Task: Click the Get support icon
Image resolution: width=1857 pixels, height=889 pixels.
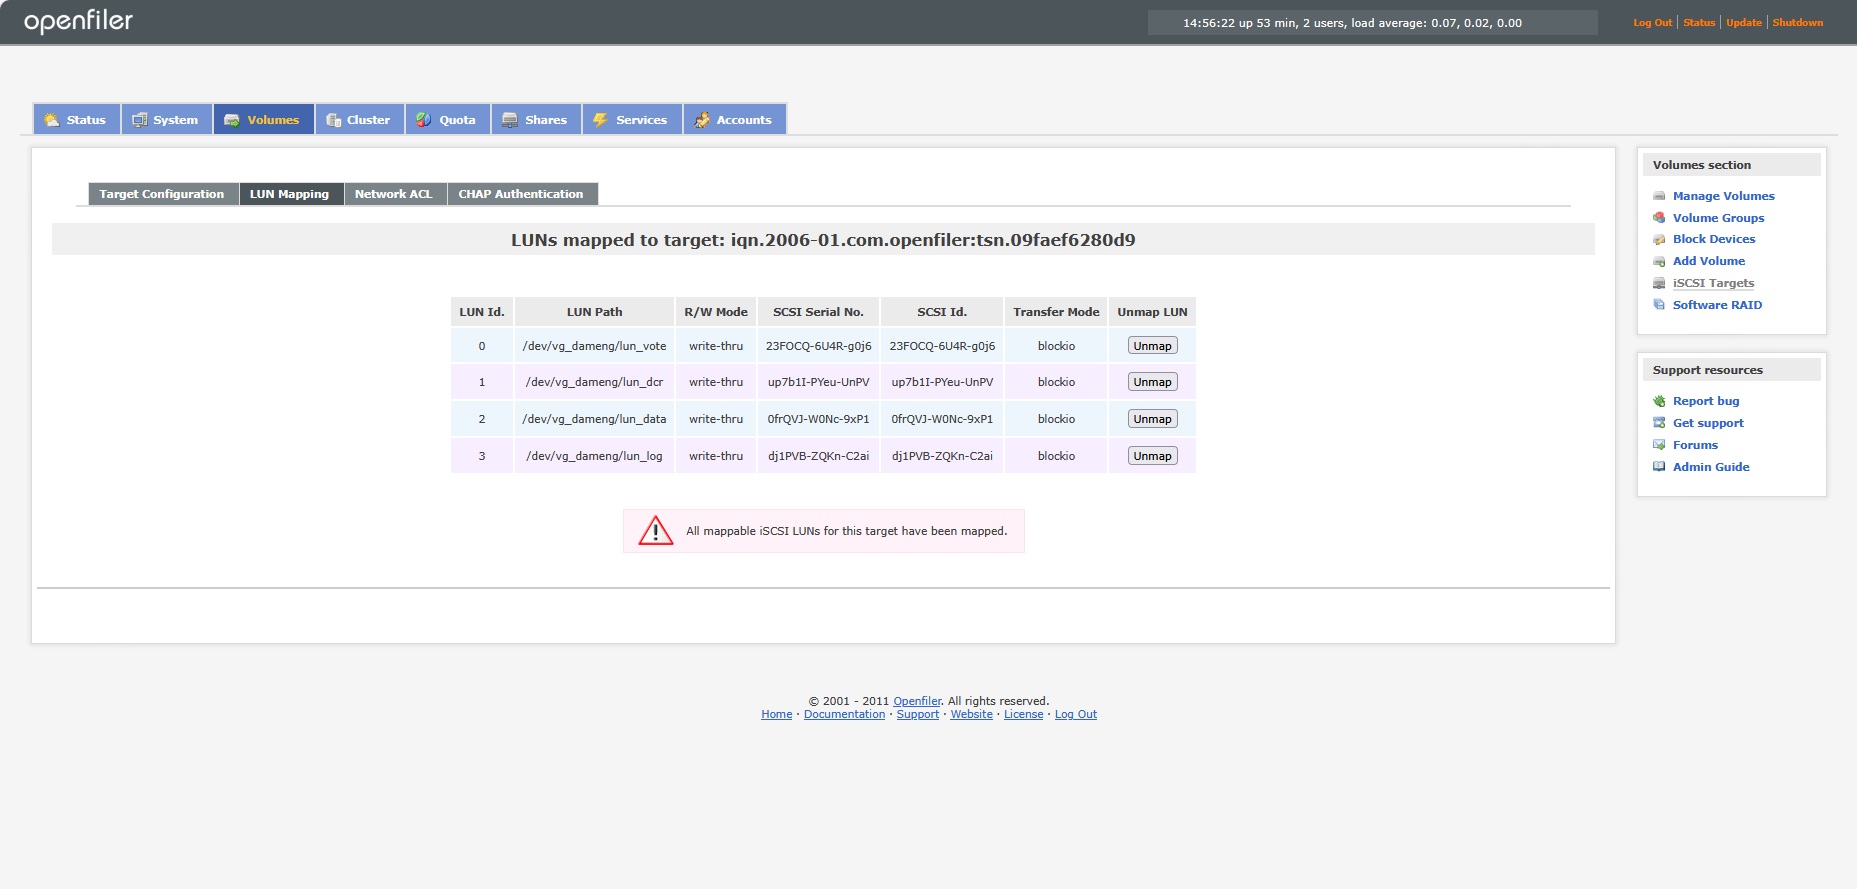Action: tap(1659, 423)
